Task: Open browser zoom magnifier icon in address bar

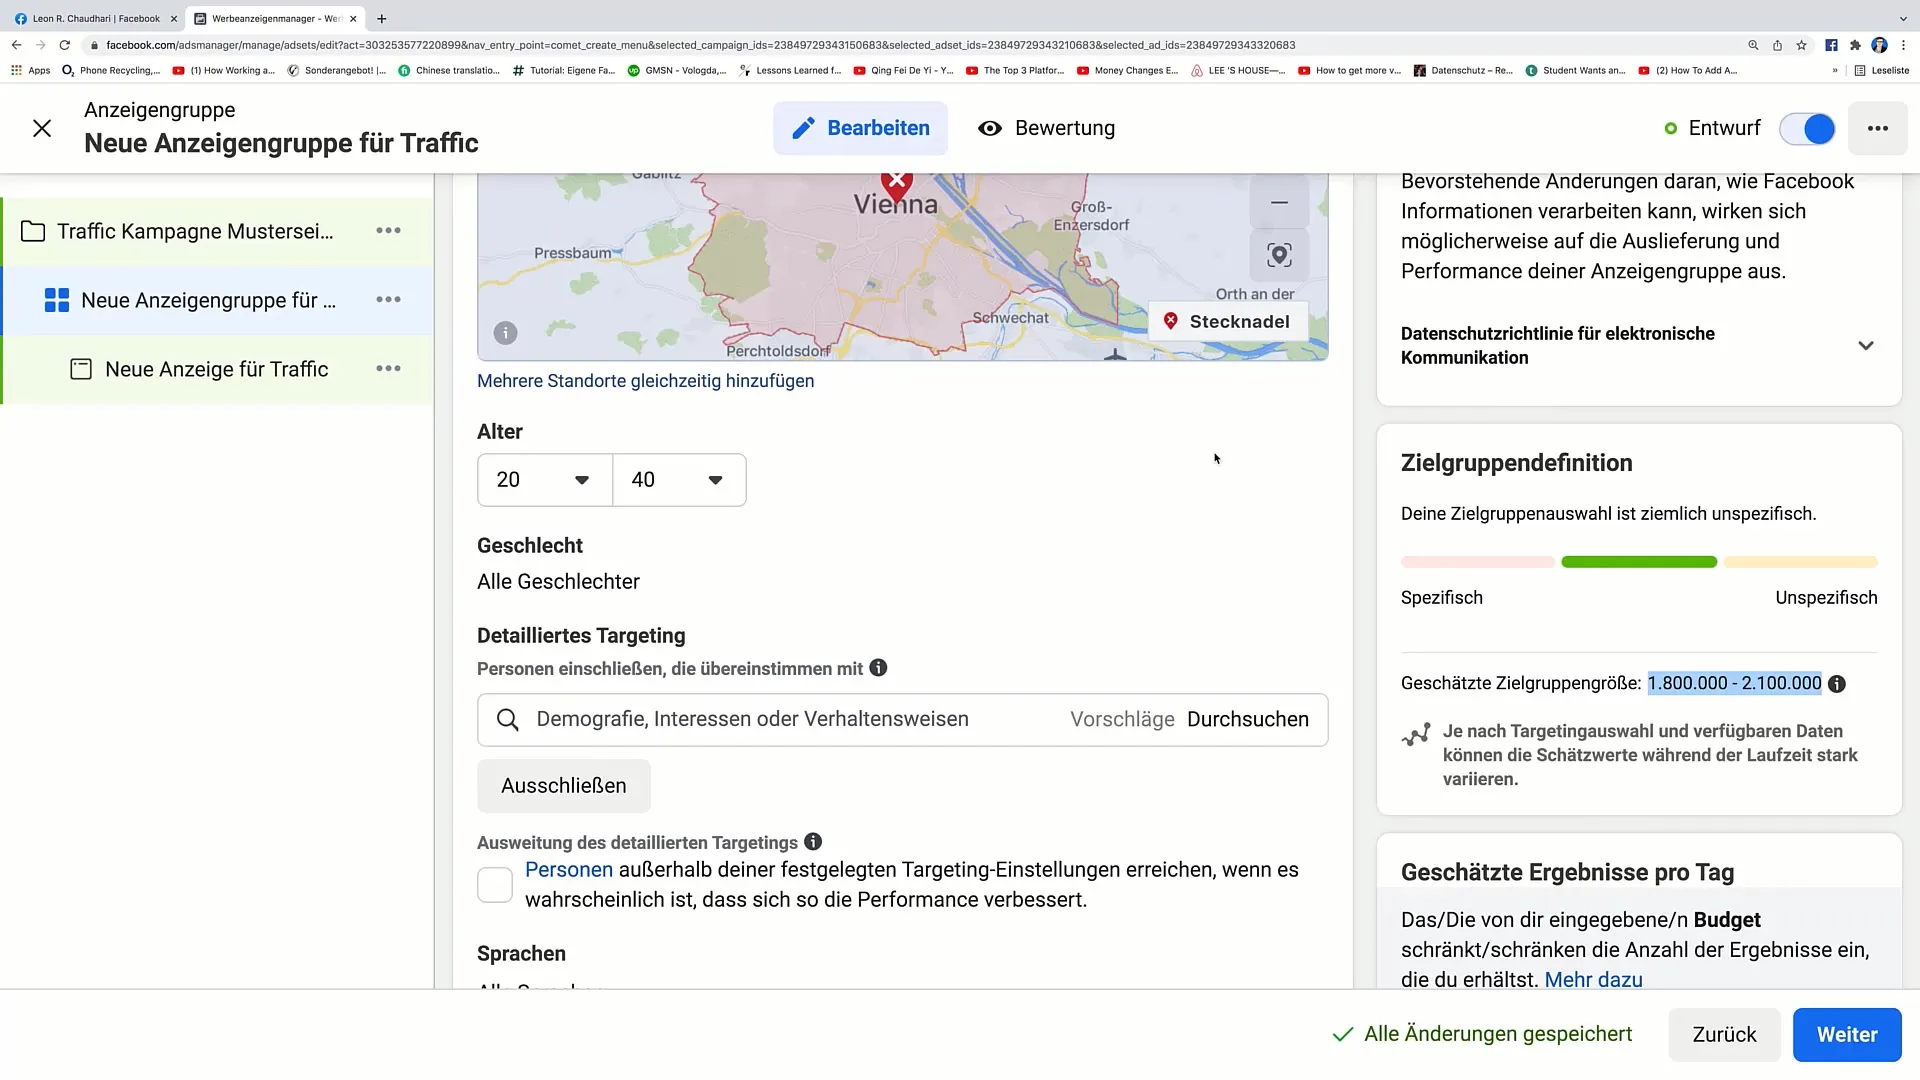Action: [1753, 45]
